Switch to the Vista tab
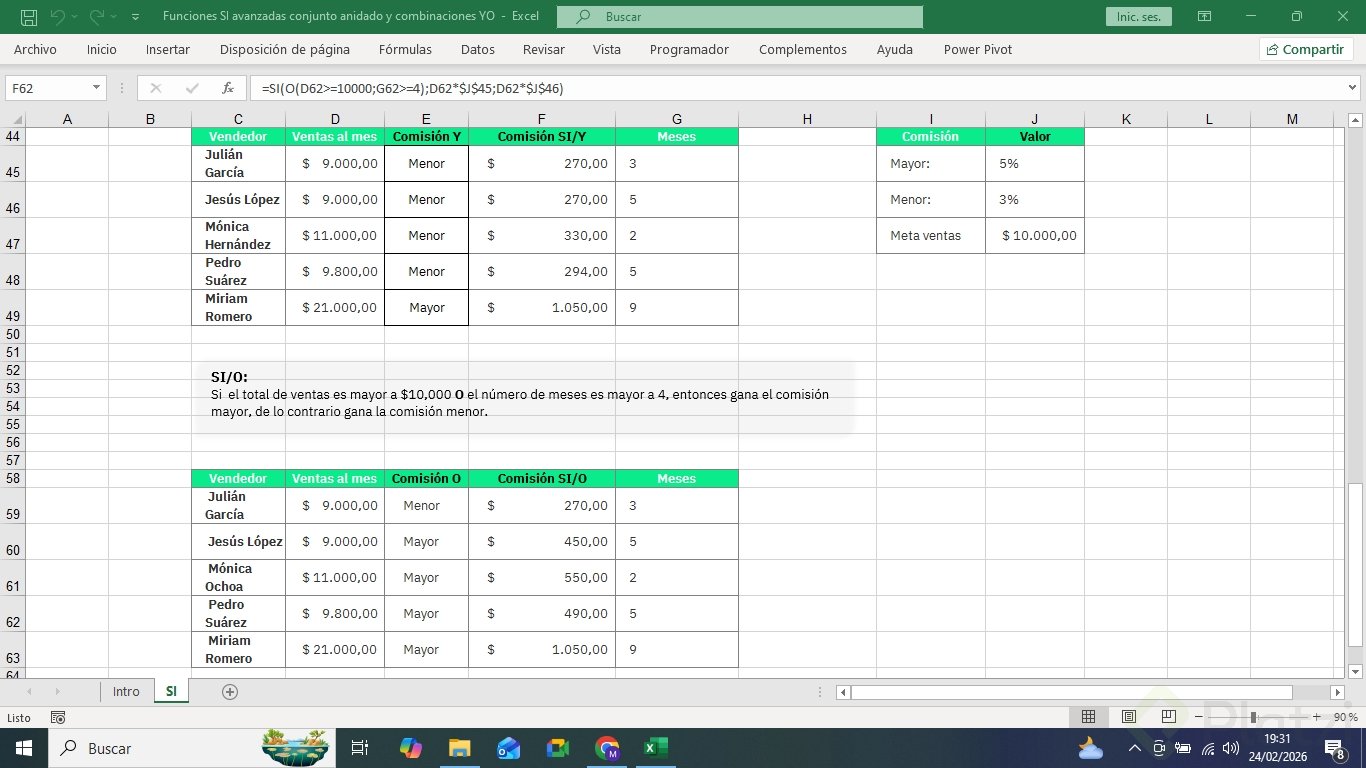This screenshot has width=1366, height=768. [607, 49]
